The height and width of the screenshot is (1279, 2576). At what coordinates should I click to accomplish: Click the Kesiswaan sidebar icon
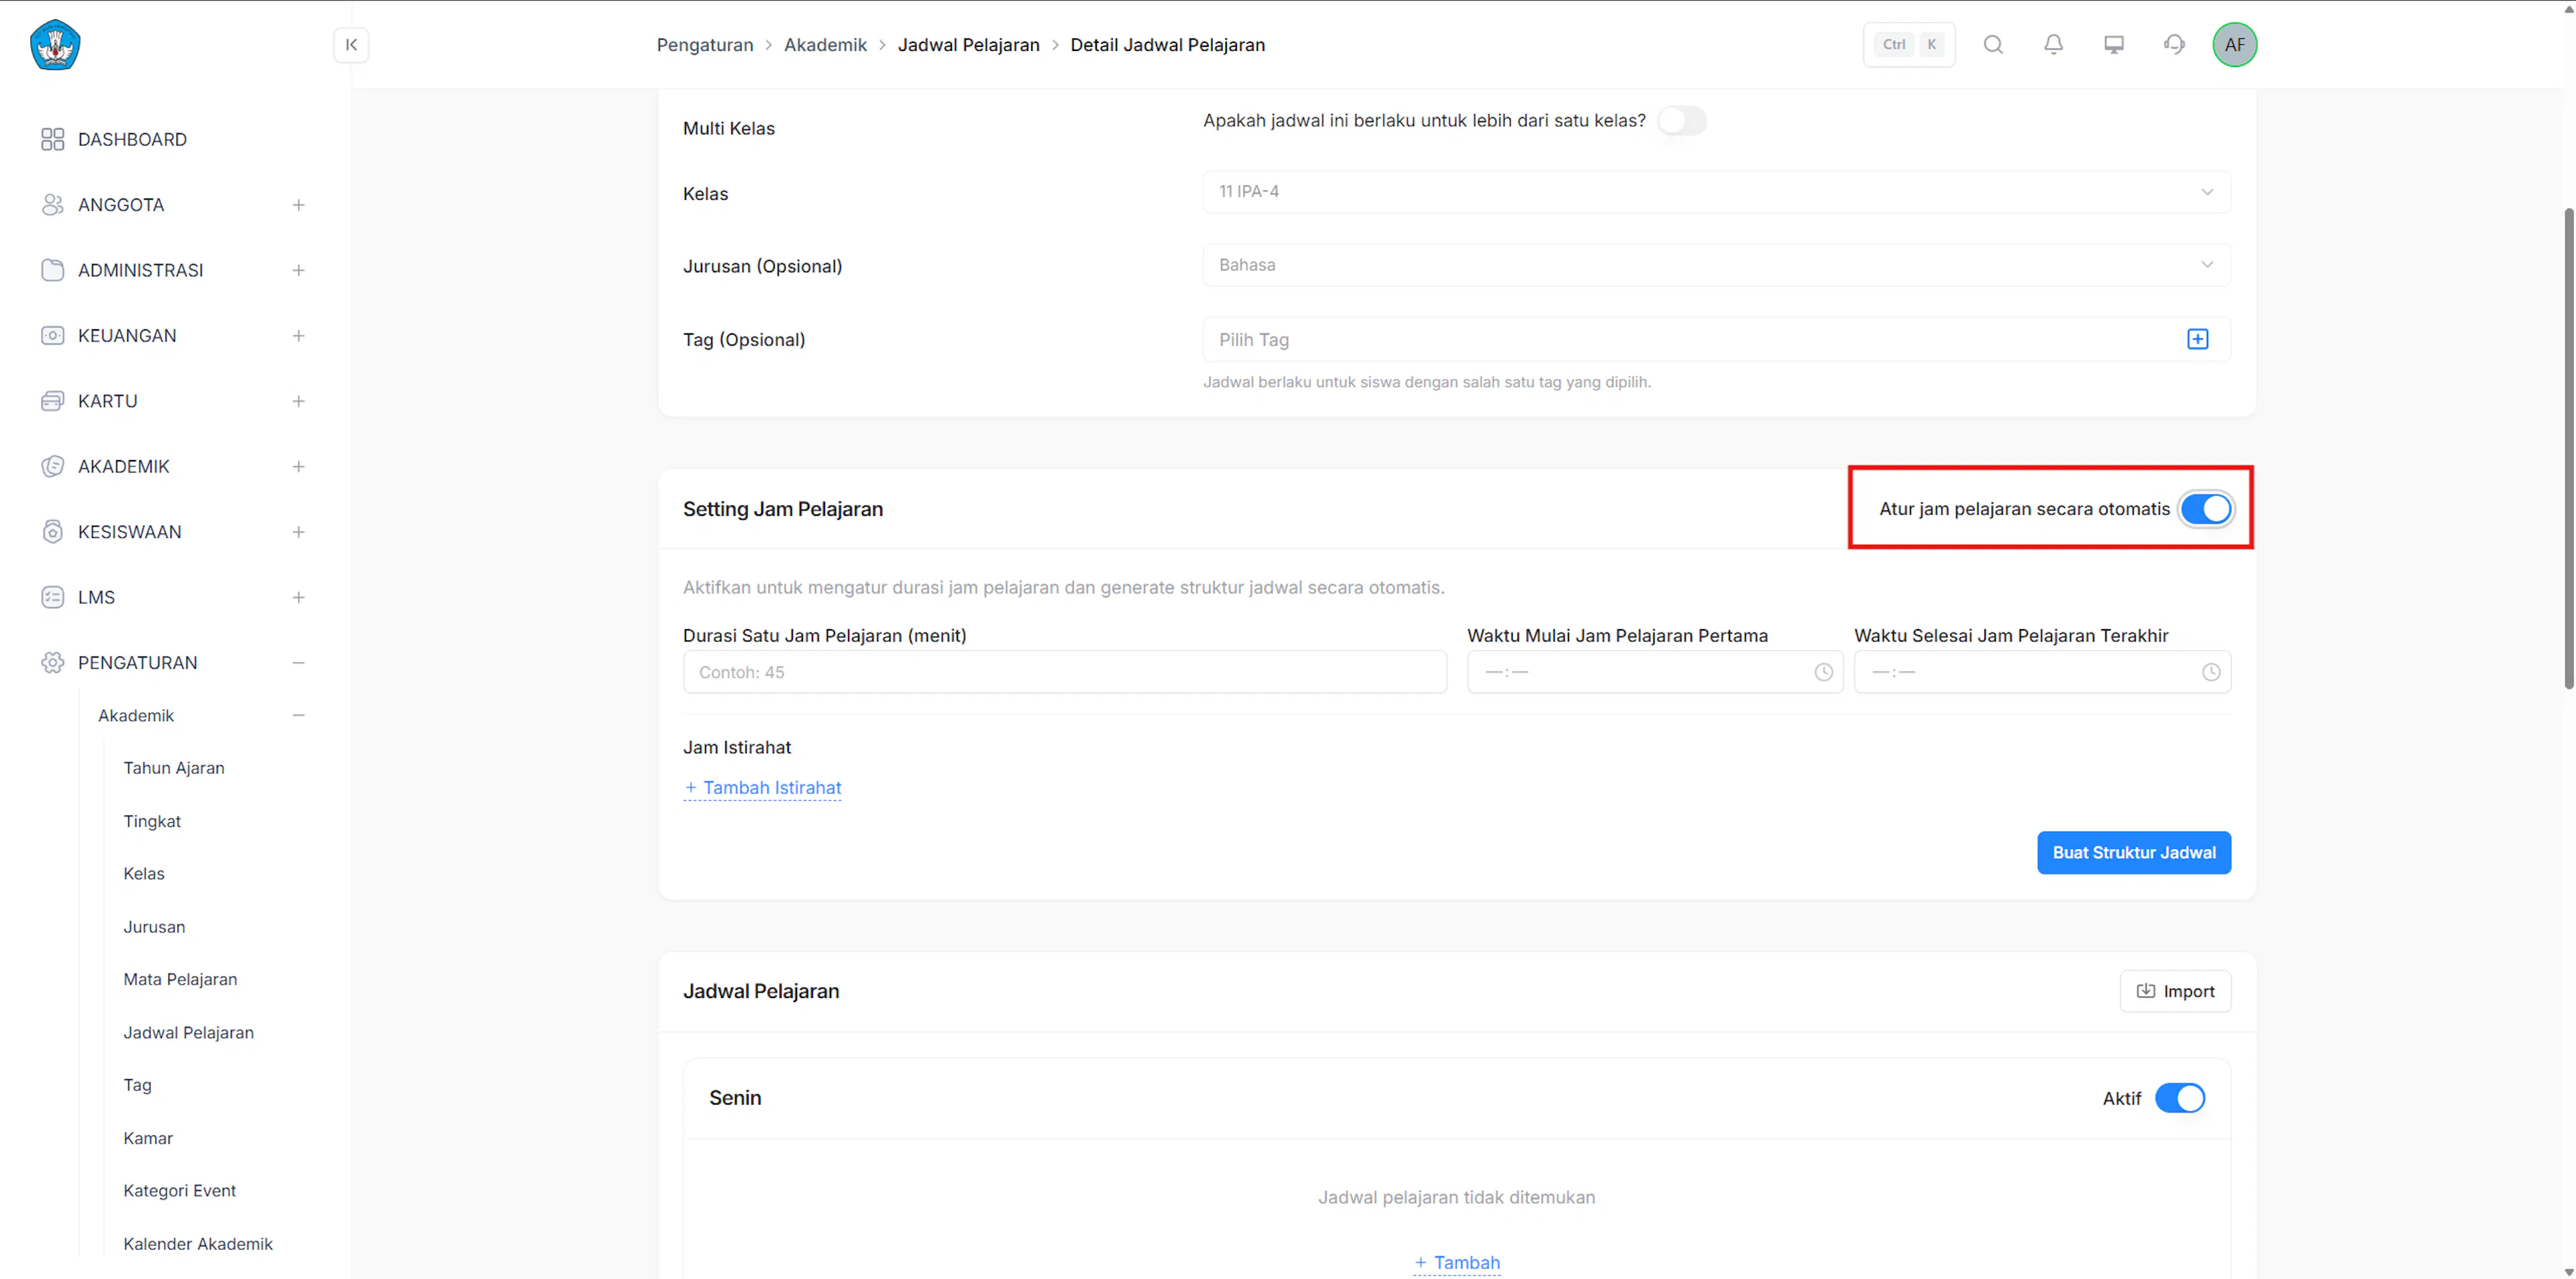pos(52,532)
